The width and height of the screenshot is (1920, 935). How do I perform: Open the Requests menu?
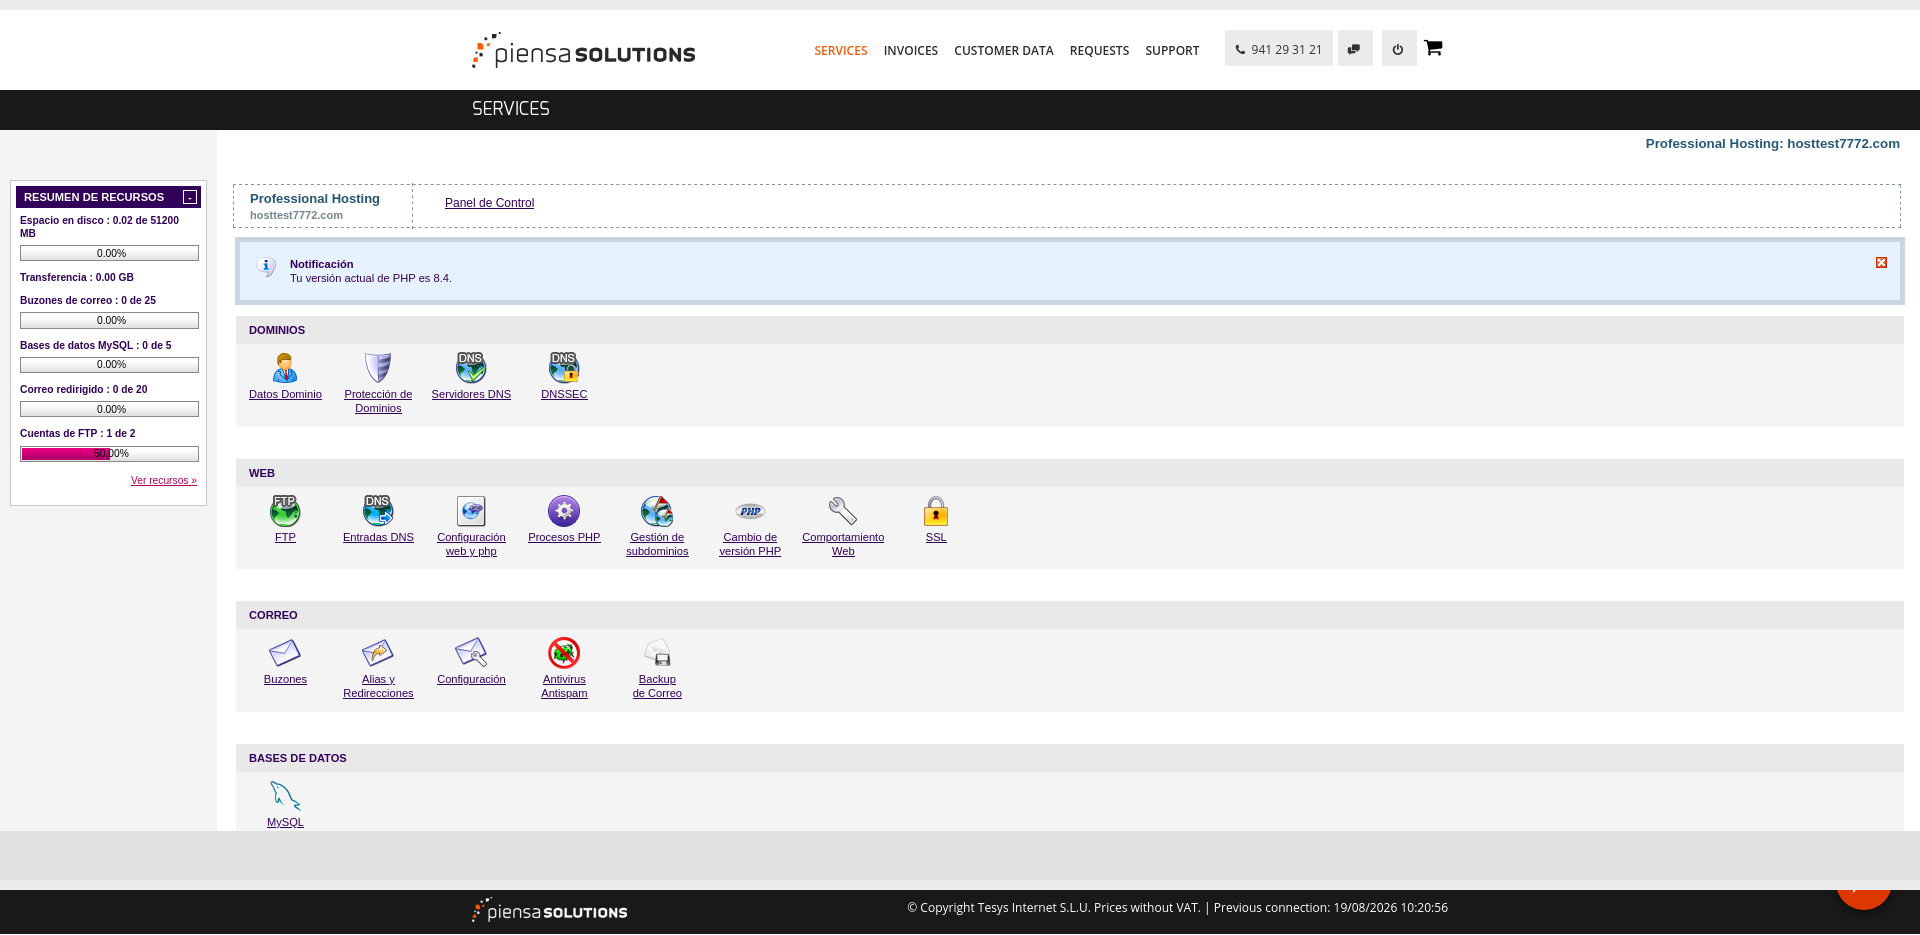coord(1099,50)
